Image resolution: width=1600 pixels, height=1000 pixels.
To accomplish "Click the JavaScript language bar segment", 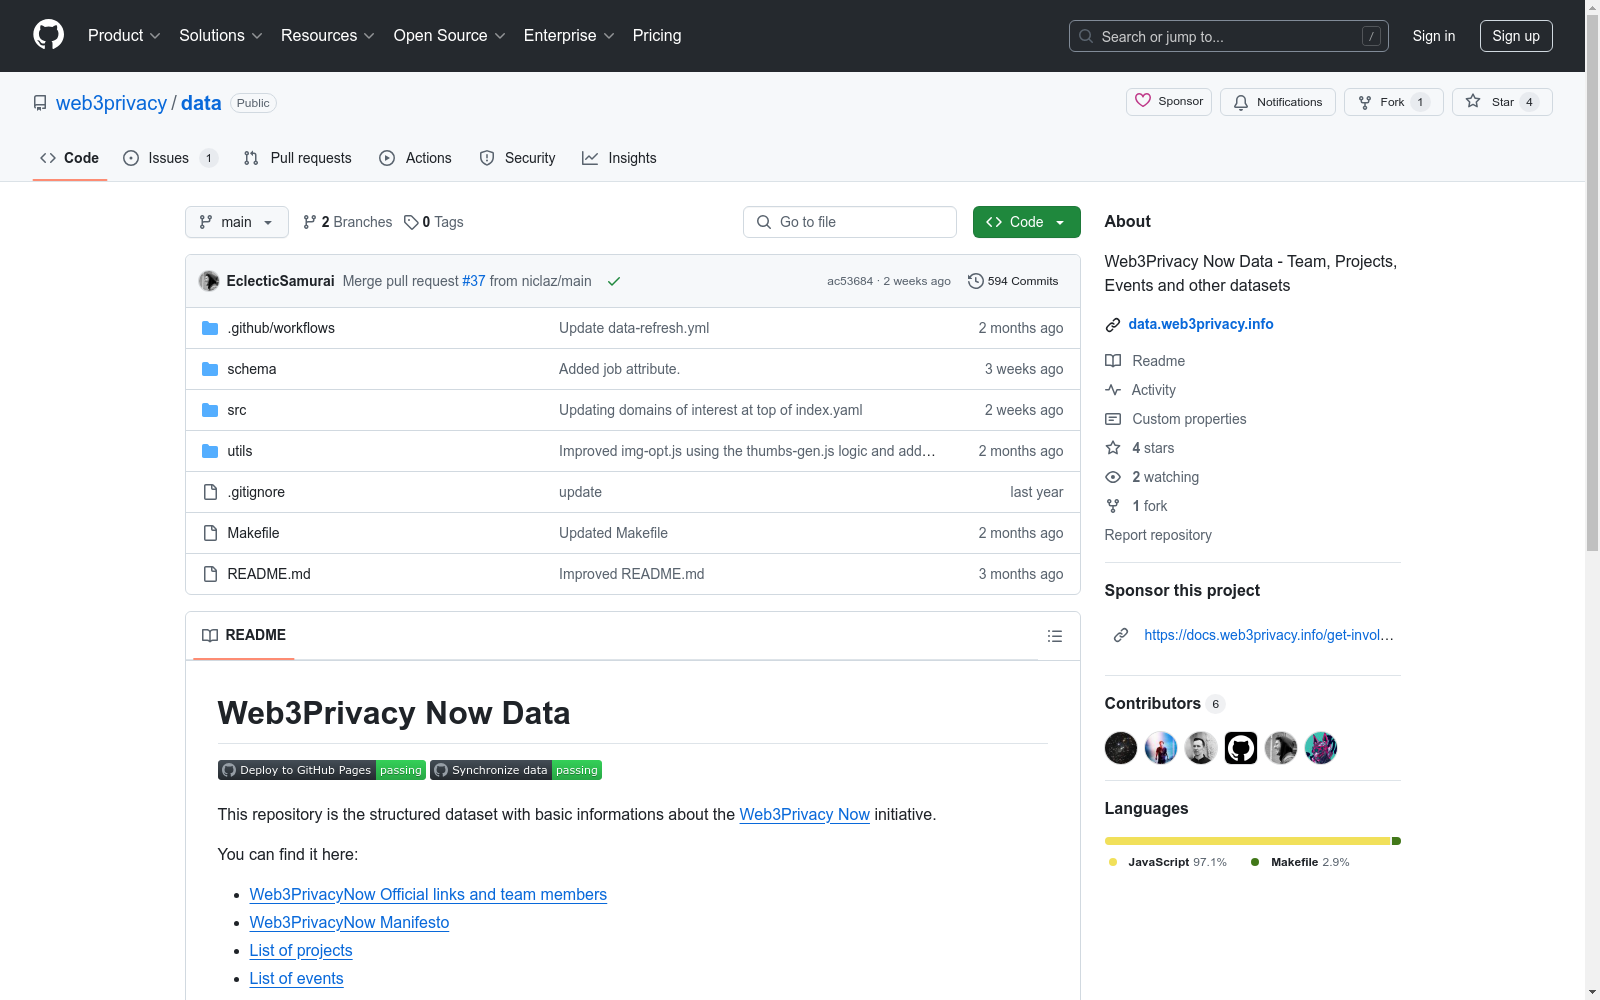I will 1246,841.
